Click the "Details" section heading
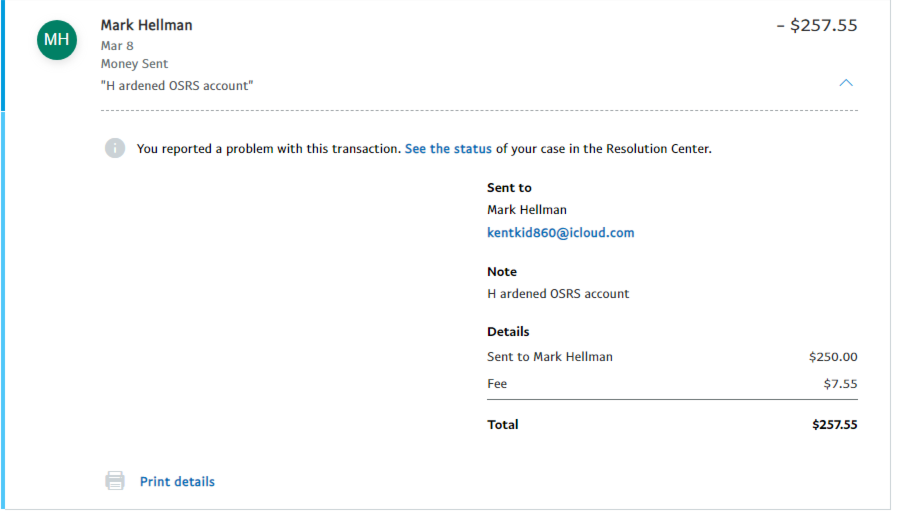Screen dimensions: 913x525 [508, 332]
